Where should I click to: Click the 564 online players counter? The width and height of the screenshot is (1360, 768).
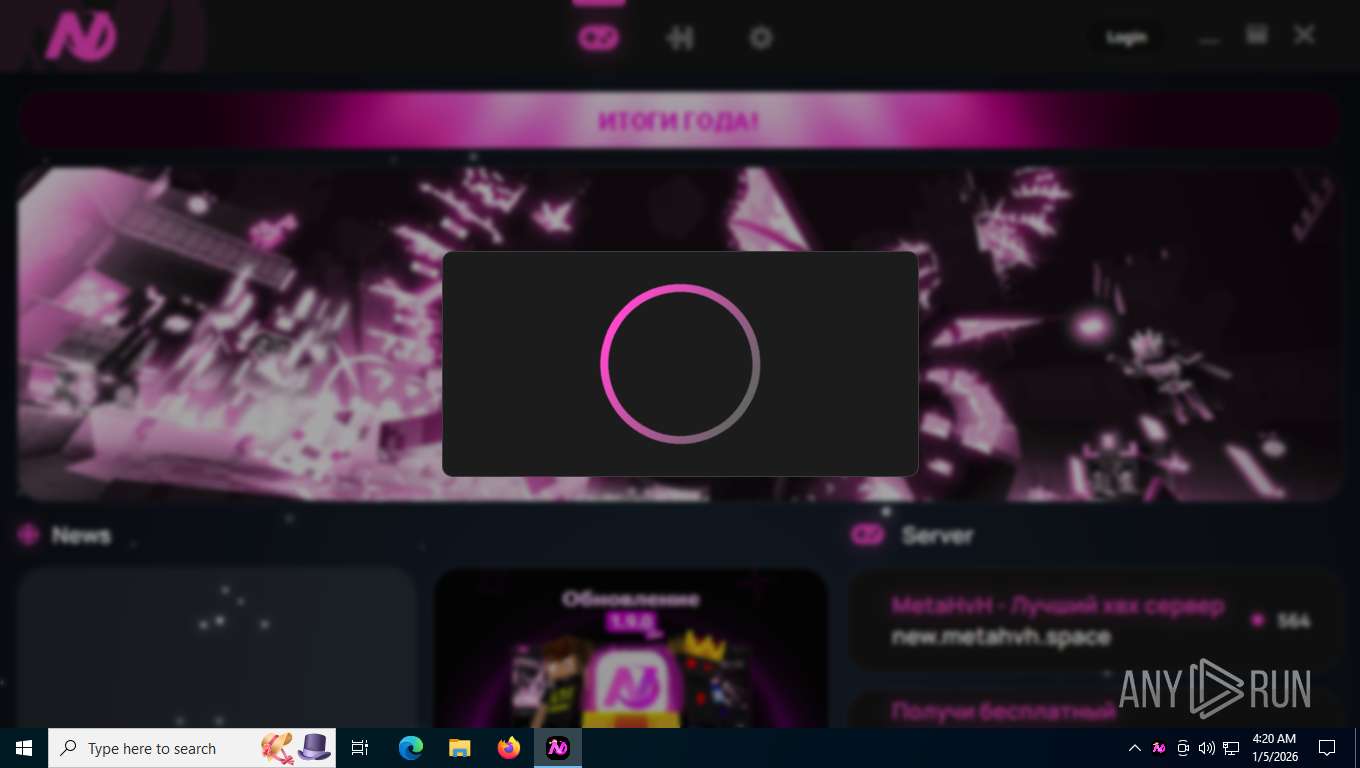tap(1281, 621)
